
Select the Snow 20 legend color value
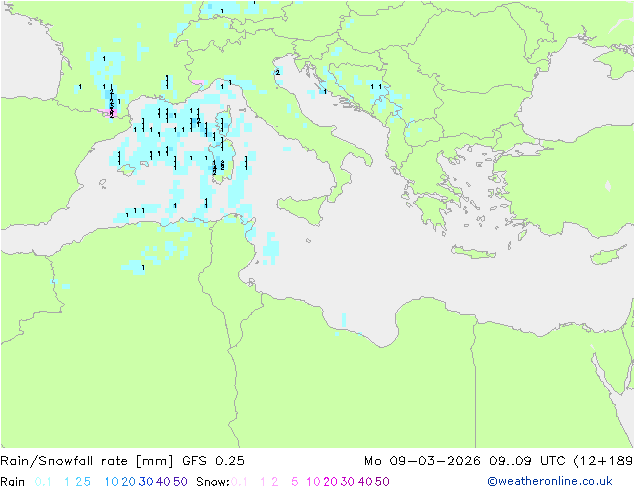coord(330,482)
